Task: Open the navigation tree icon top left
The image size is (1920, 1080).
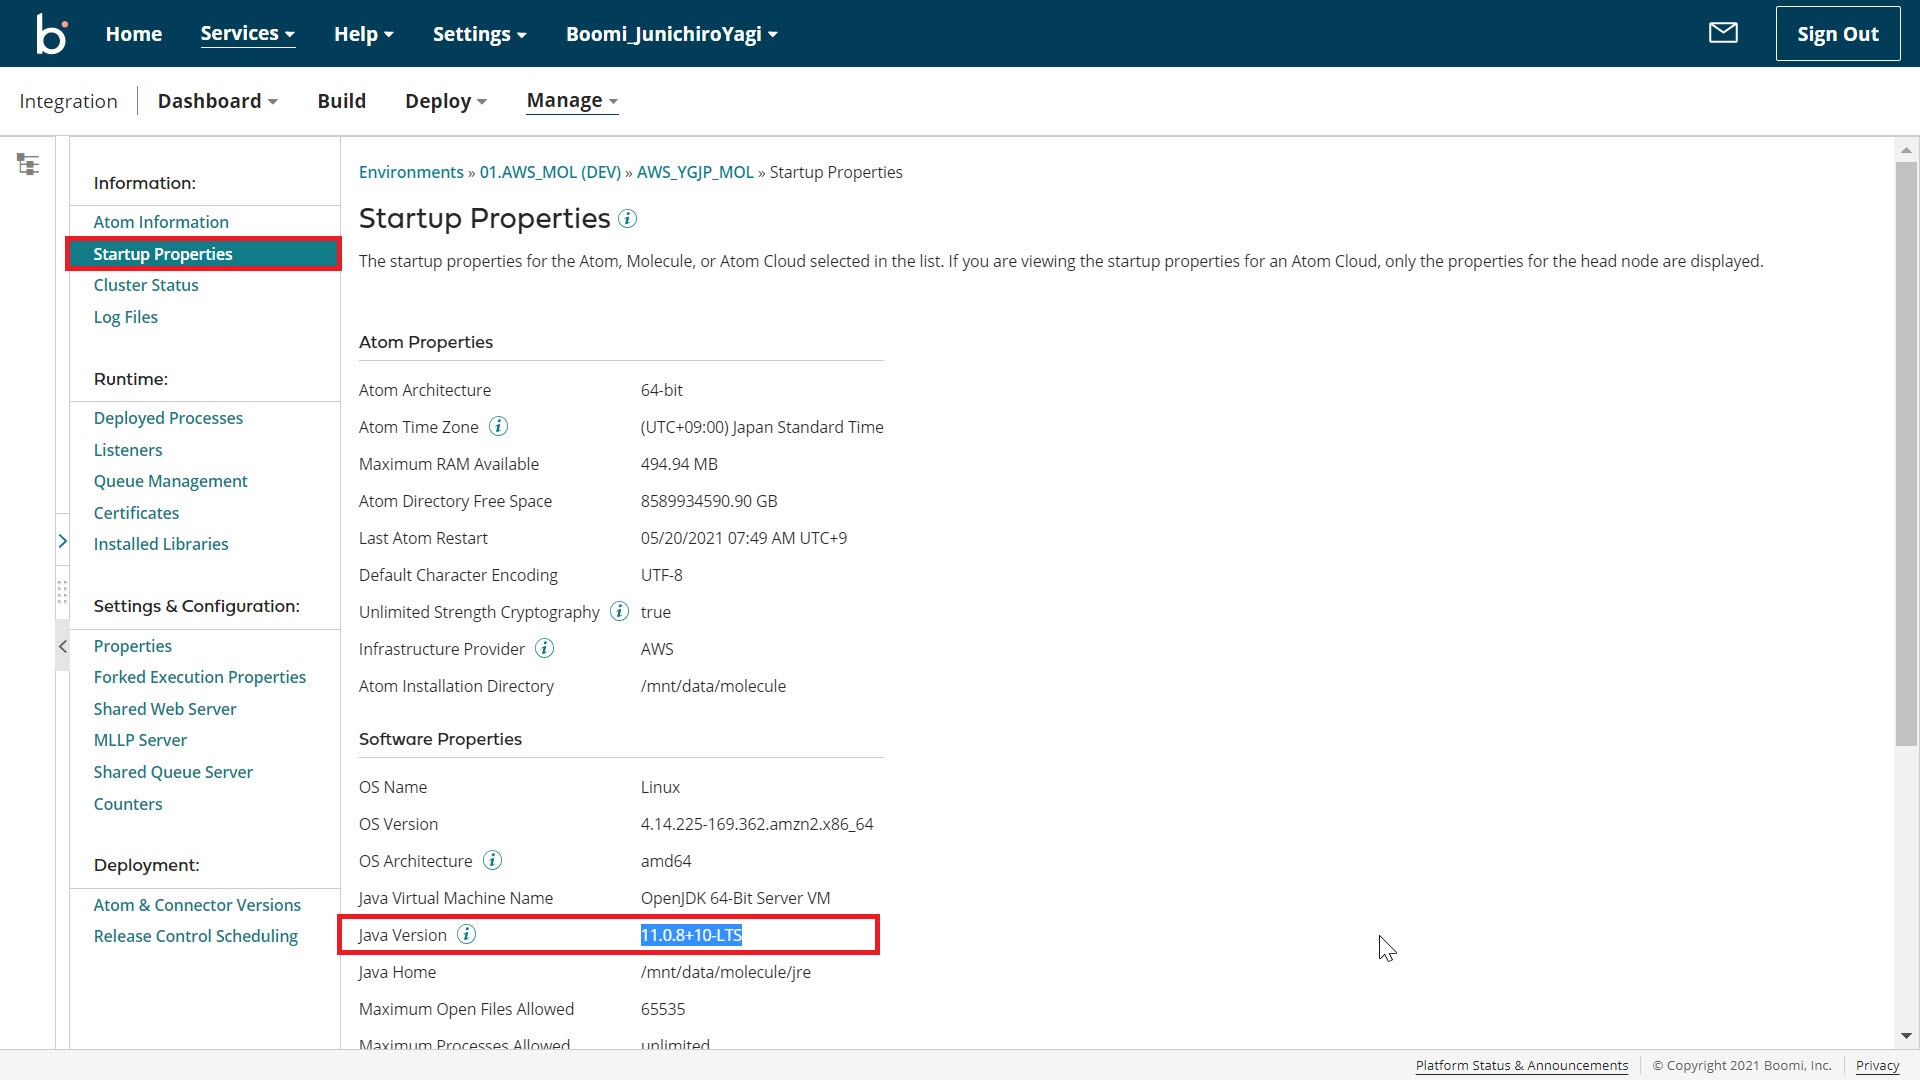Action: [x=28, y=163]
